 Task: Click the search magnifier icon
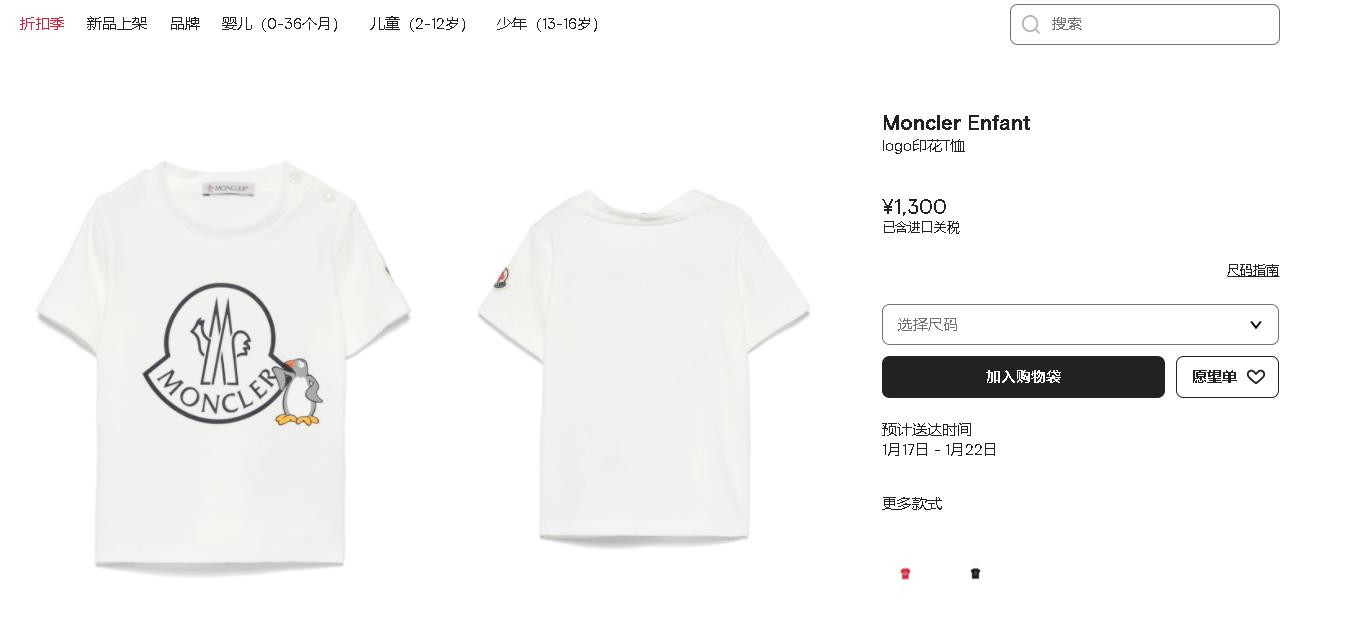1031,24
